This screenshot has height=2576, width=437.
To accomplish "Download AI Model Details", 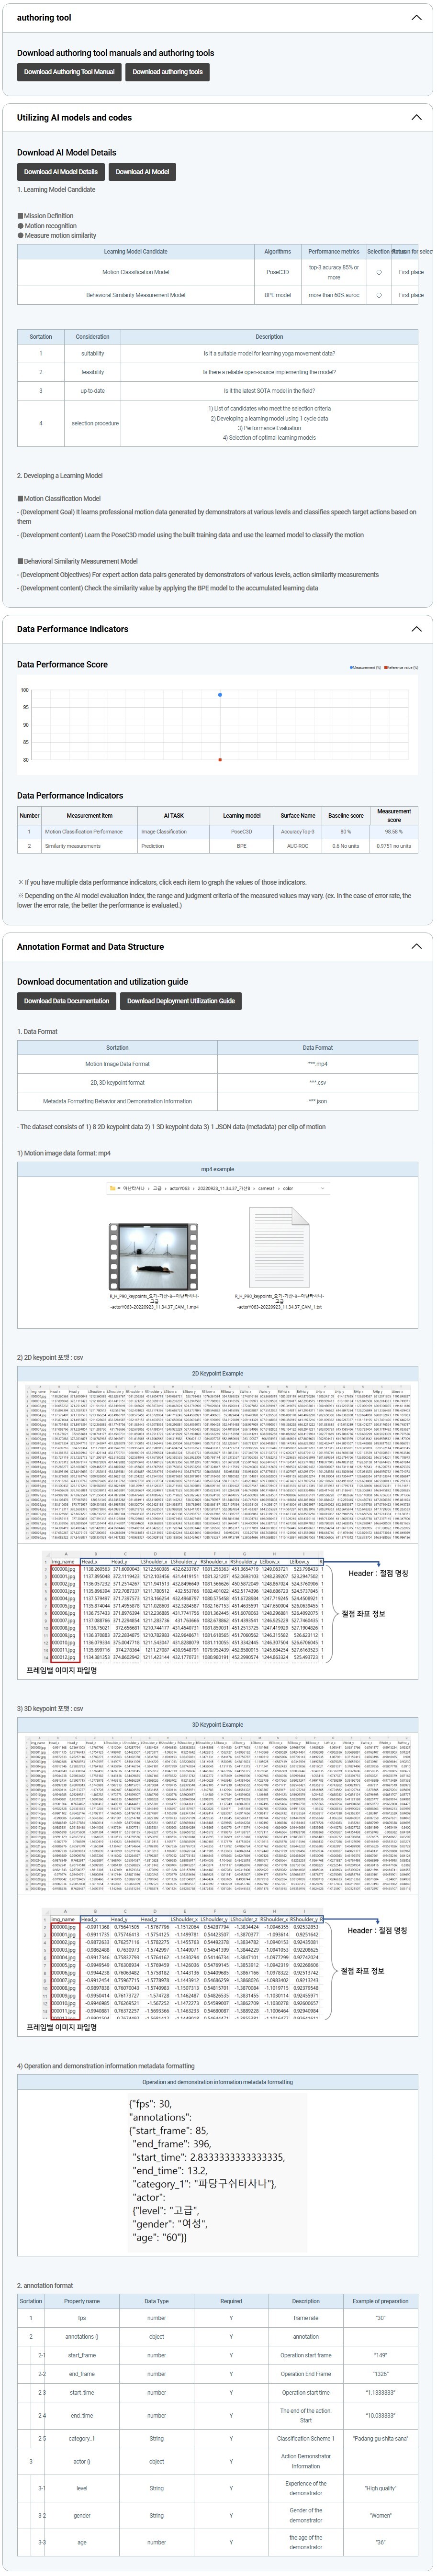I will [61, 172].
